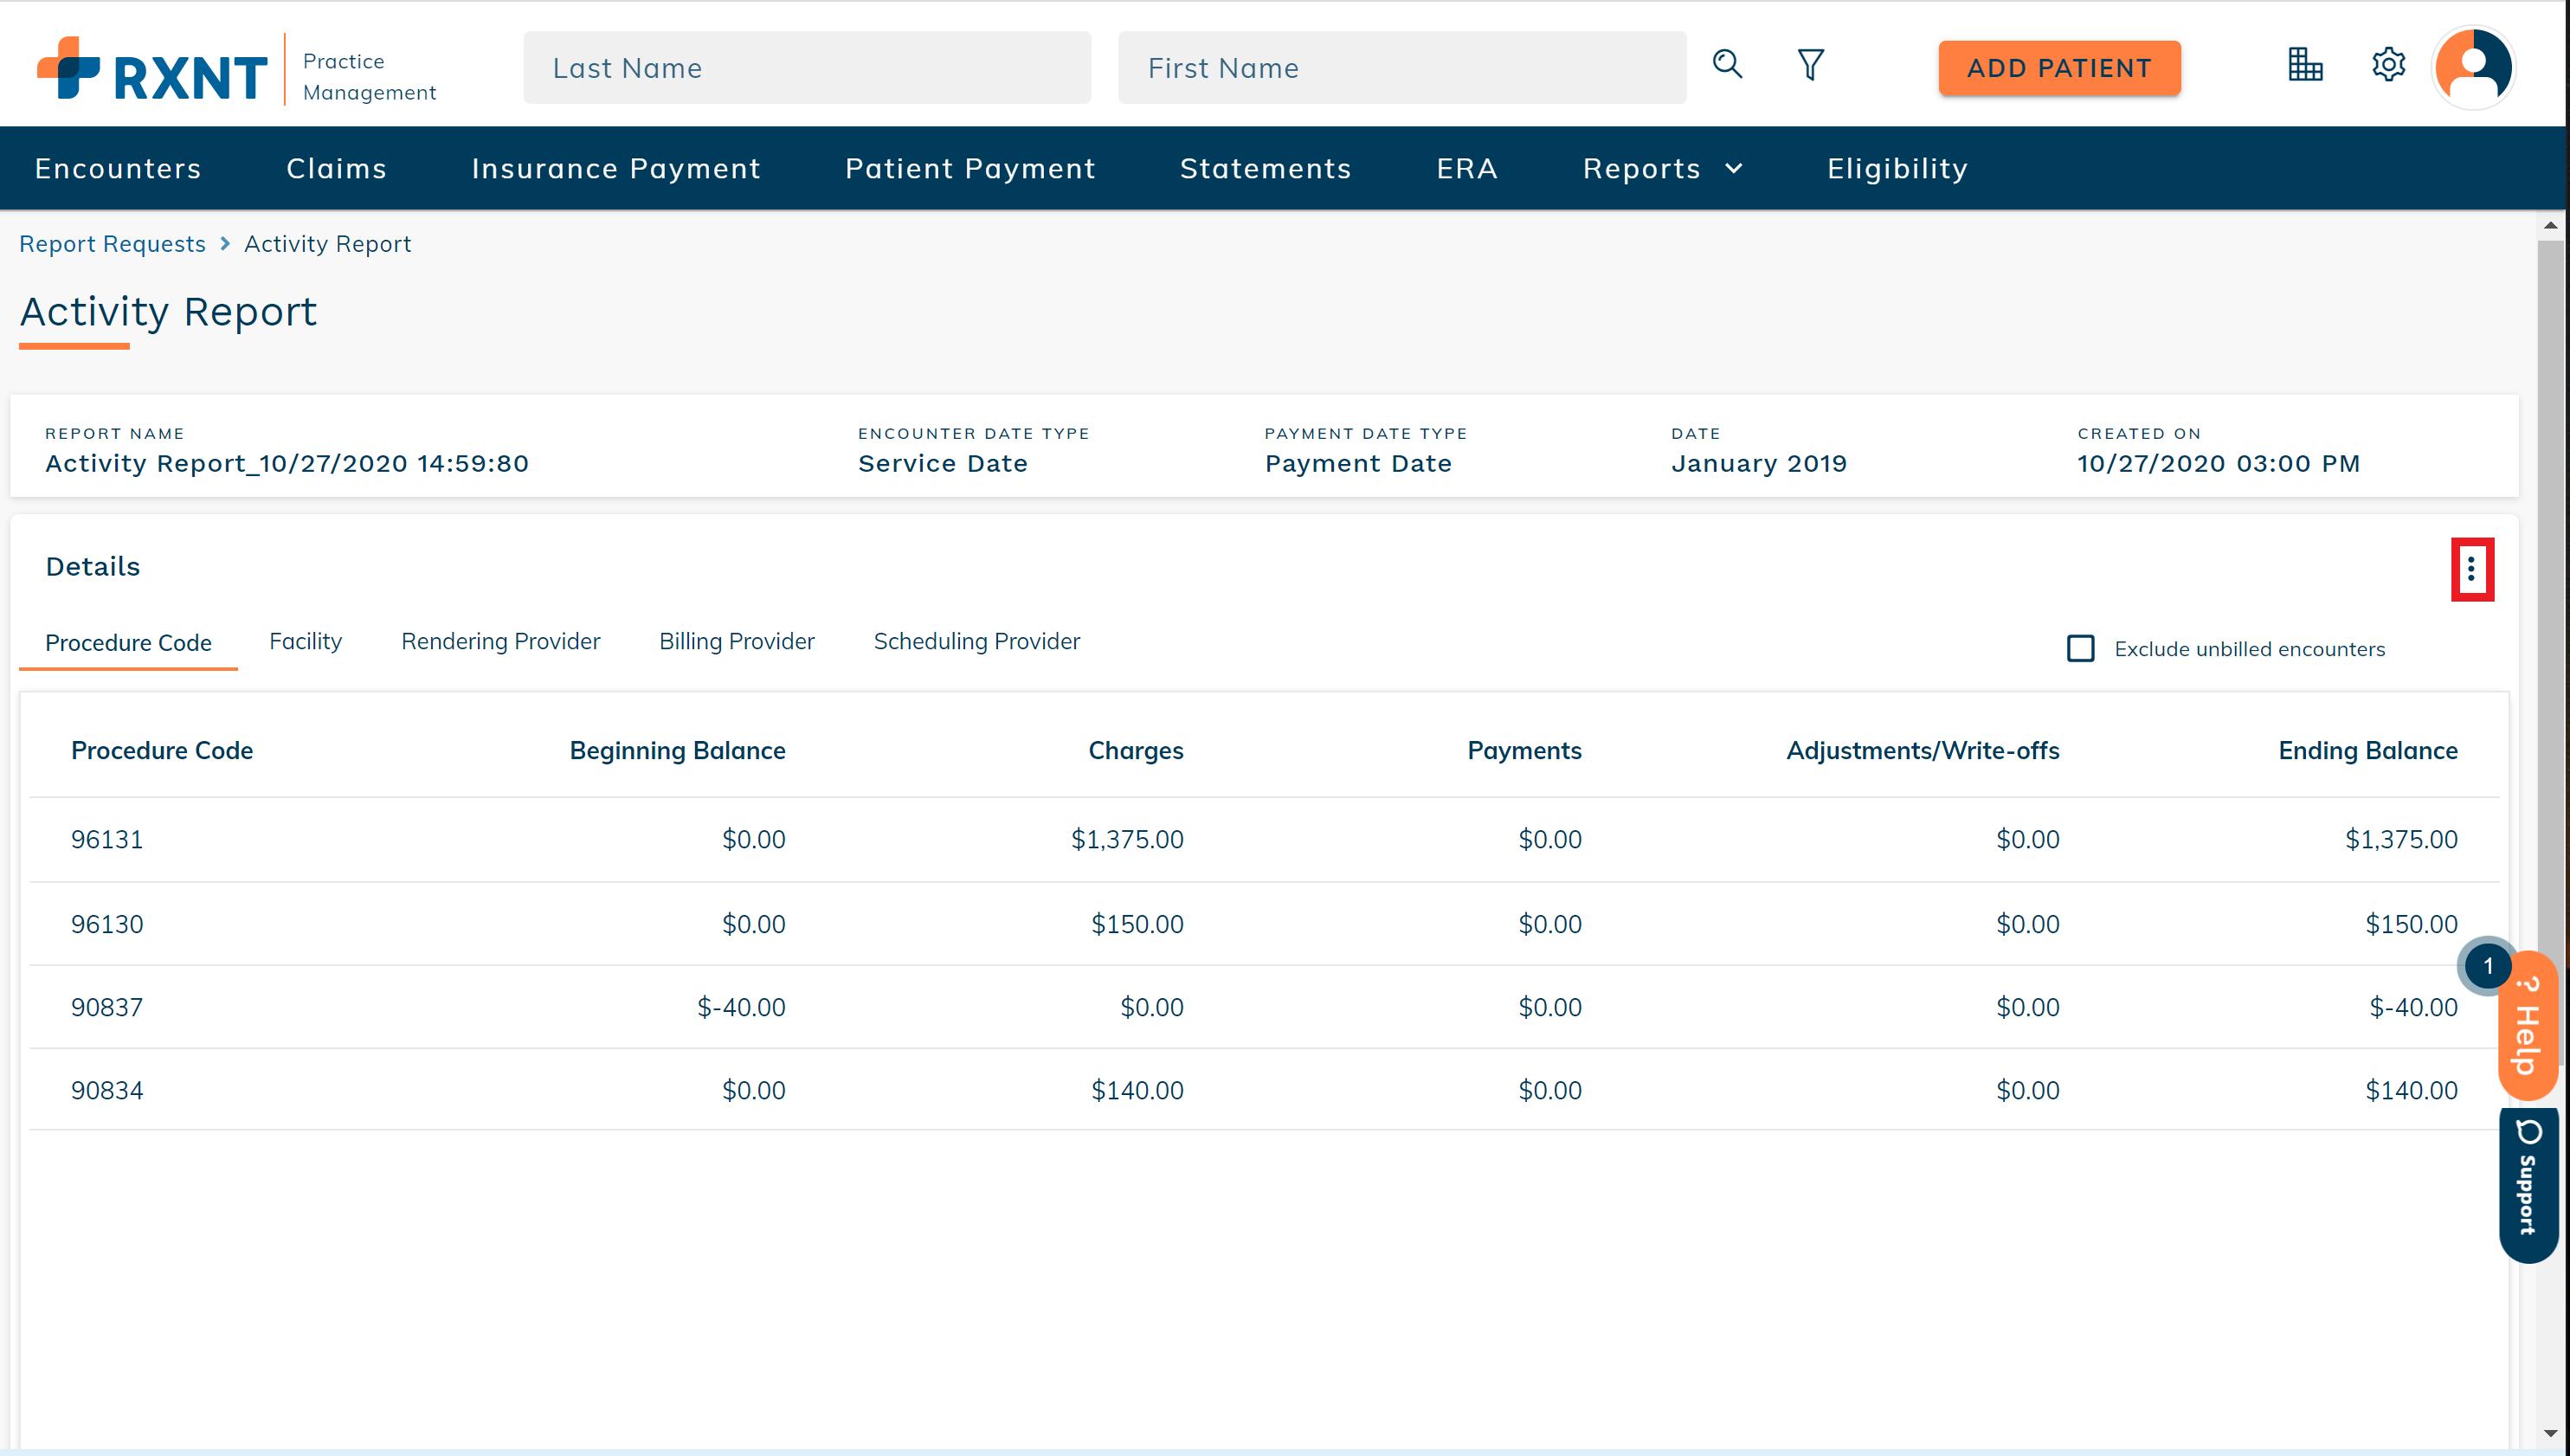Click the Beginning Balance column header
The width and height of the screenshot is (2570, 1456).
click(677, 750)
